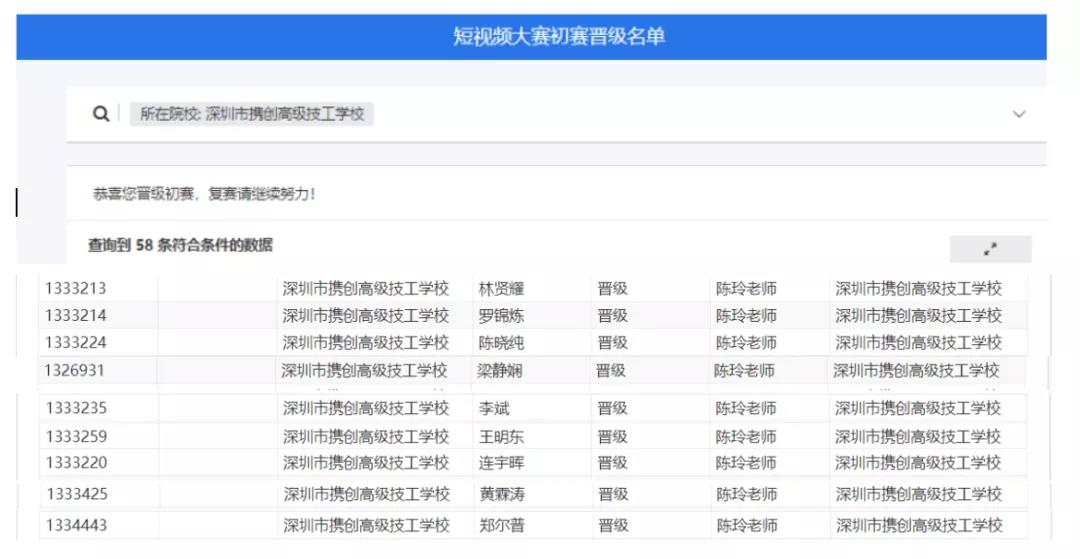1080x559 pixels.
Task: Click 晋级 status in 林贤耀 row
Action: (612, 288)
